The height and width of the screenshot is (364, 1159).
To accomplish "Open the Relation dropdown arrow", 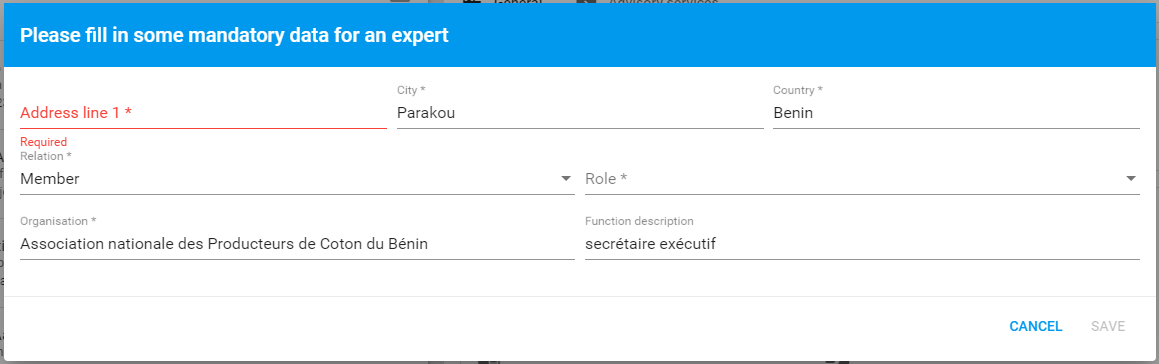I will (565, 179).
